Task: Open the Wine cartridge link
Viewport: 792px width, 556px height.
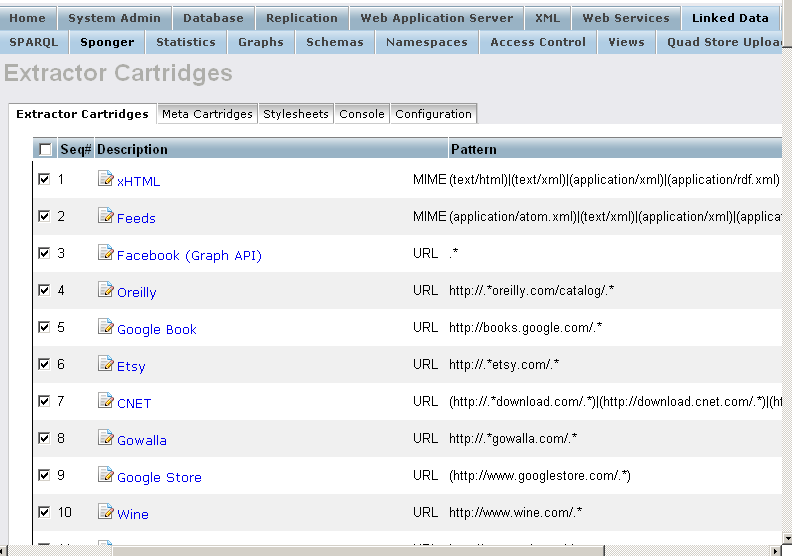Action: pyautogui.click(x=132, y=514)
